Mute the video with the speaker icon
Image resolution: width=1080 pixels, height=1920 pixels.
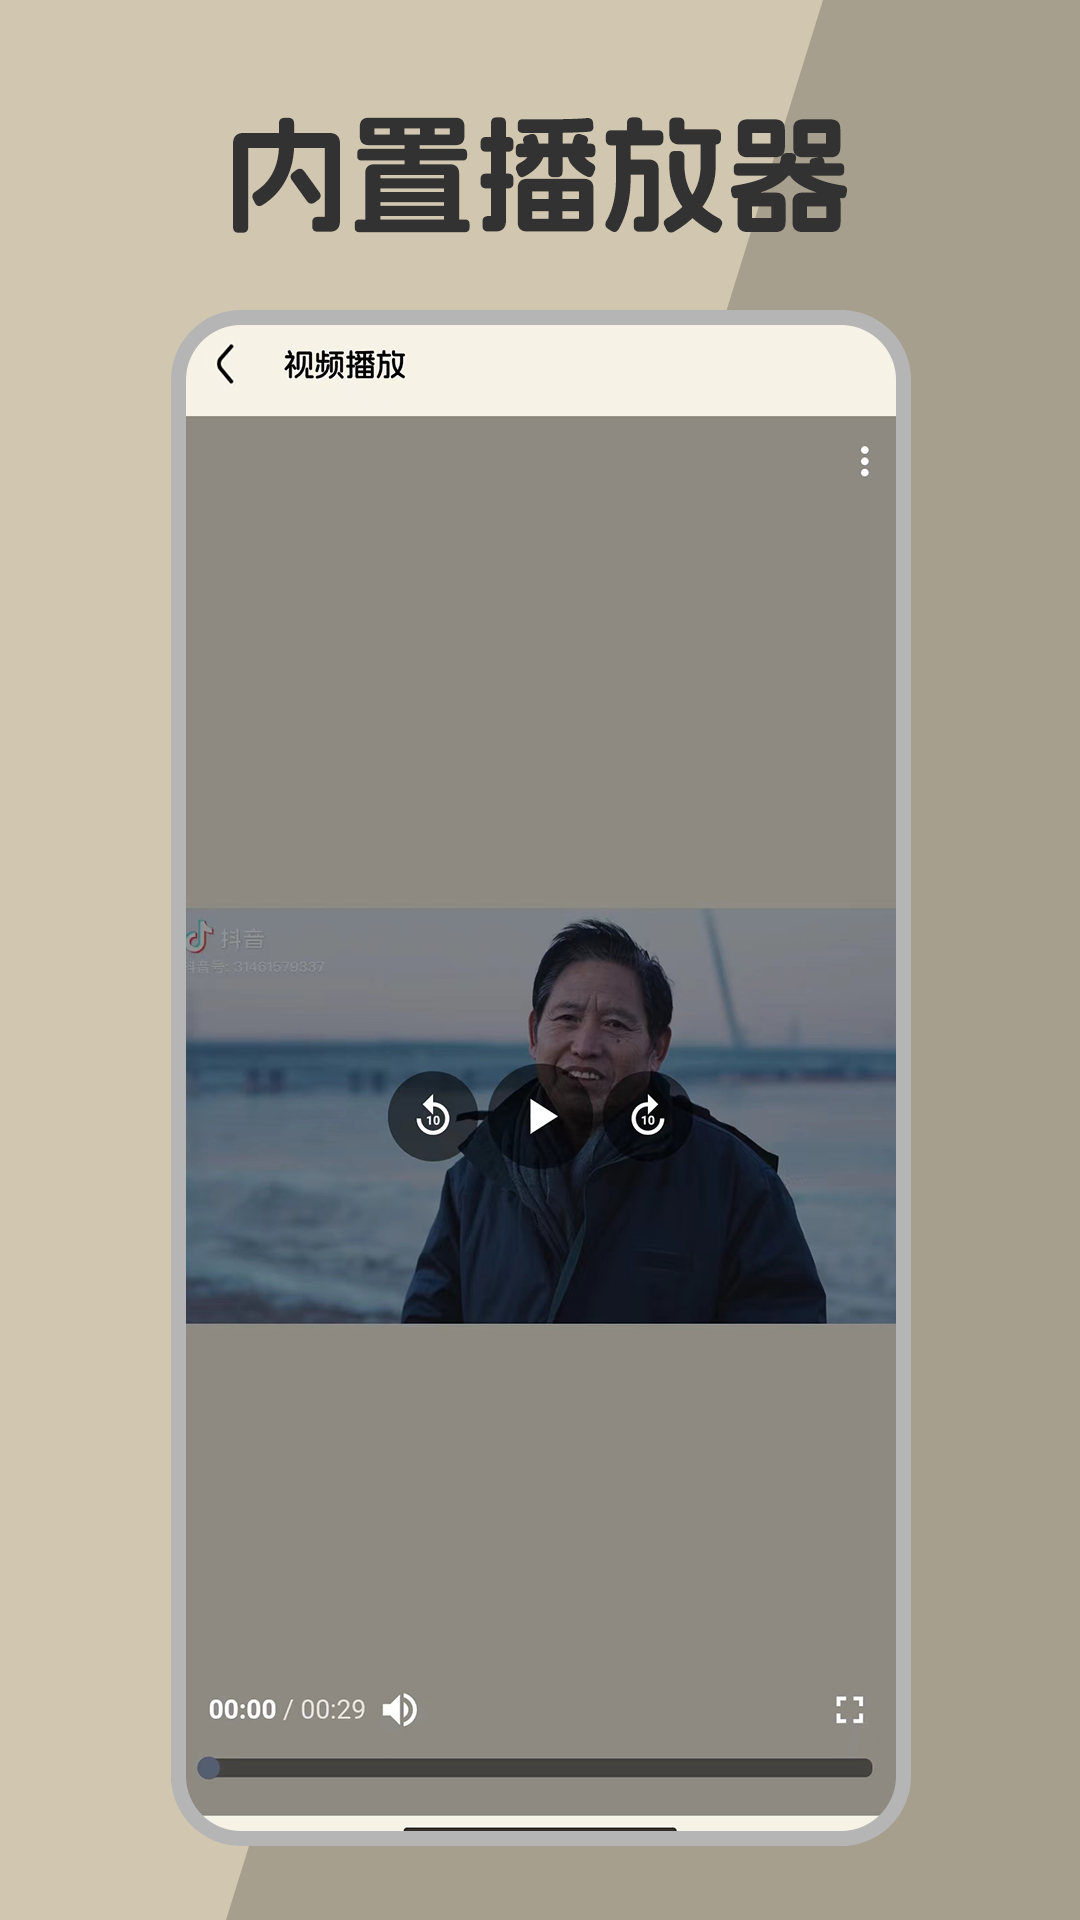tap(400, 1710)
